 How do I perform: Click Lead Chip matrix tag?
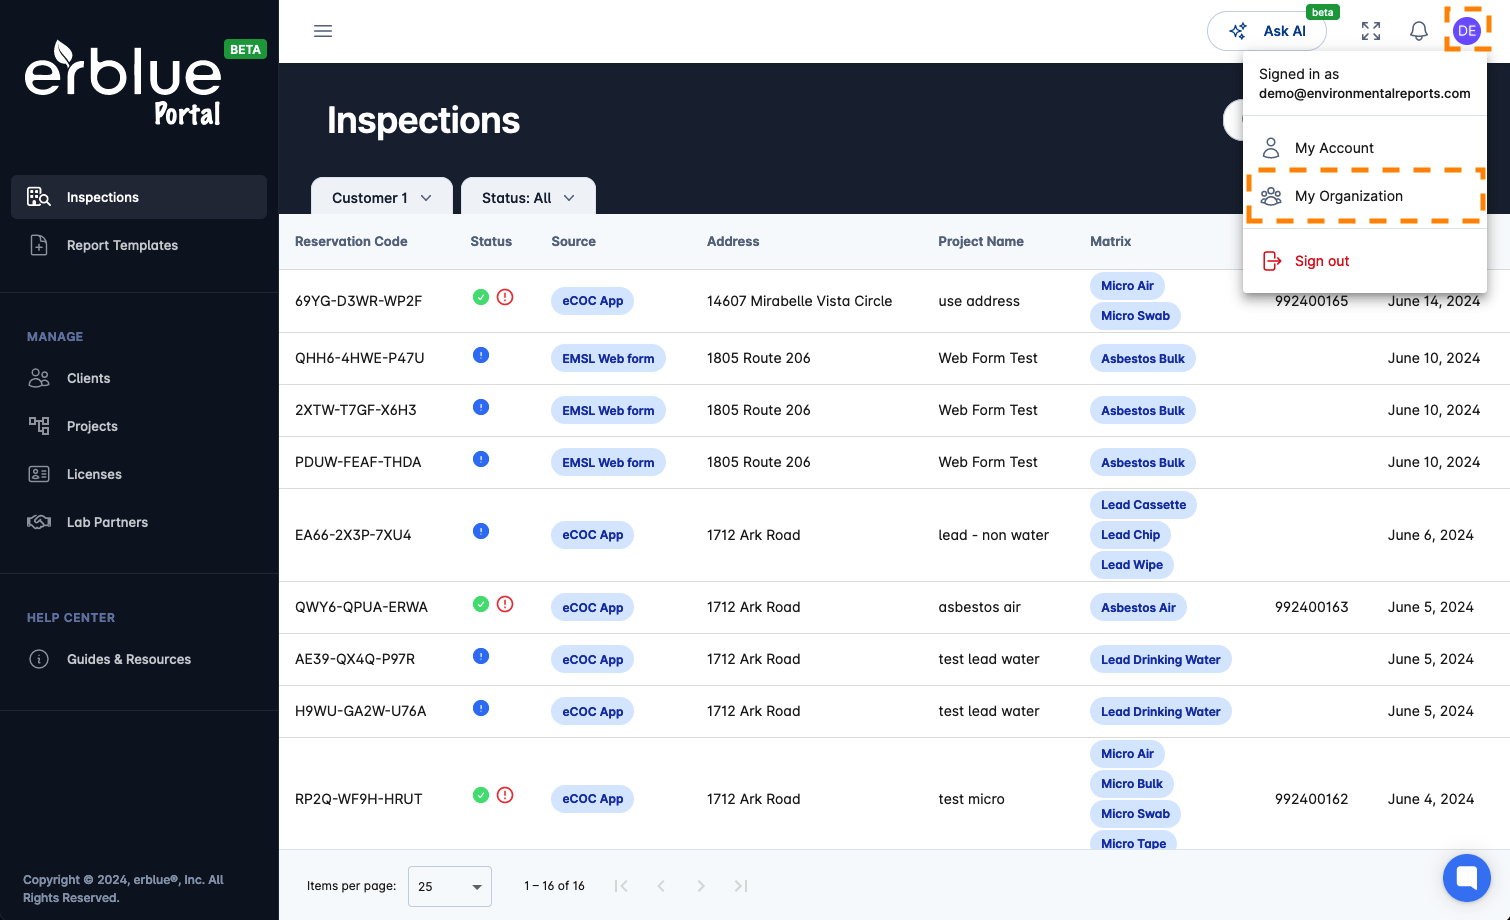click(x=1130, y=535)
